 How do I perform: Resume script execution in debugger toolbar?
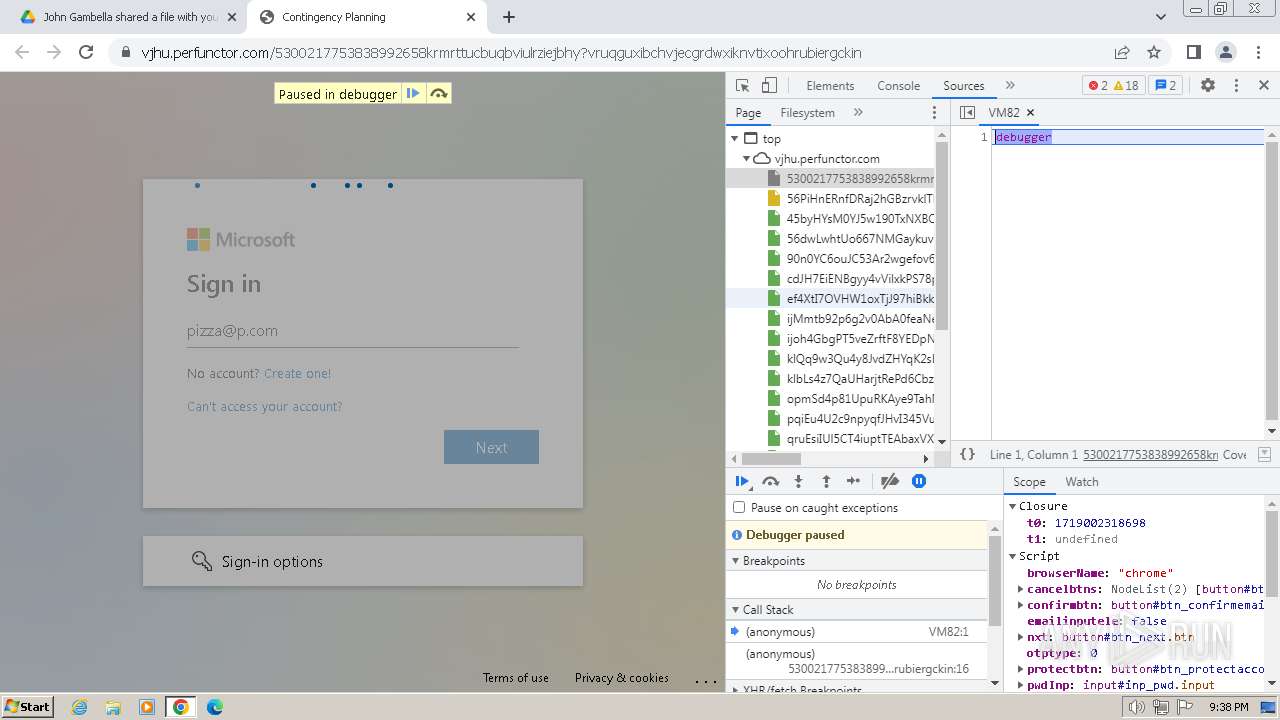pyautogui.click(x=742, y=481)
